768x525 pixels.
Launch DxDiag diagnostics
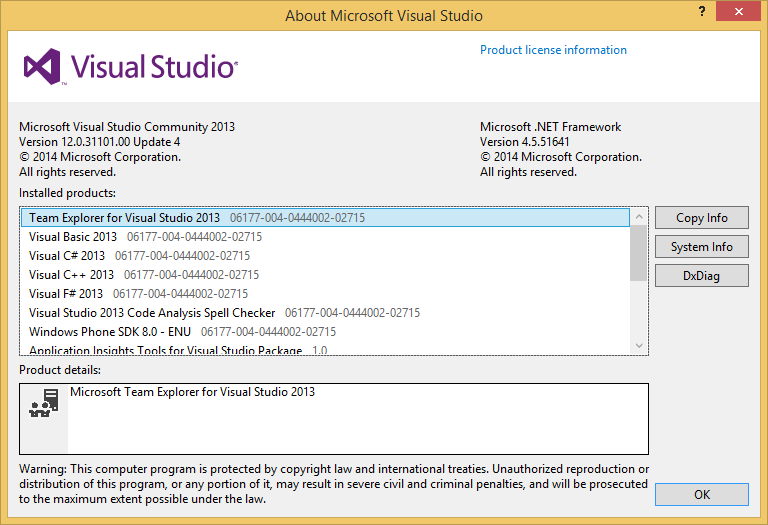pyautogui.click(x=701, y=276)
